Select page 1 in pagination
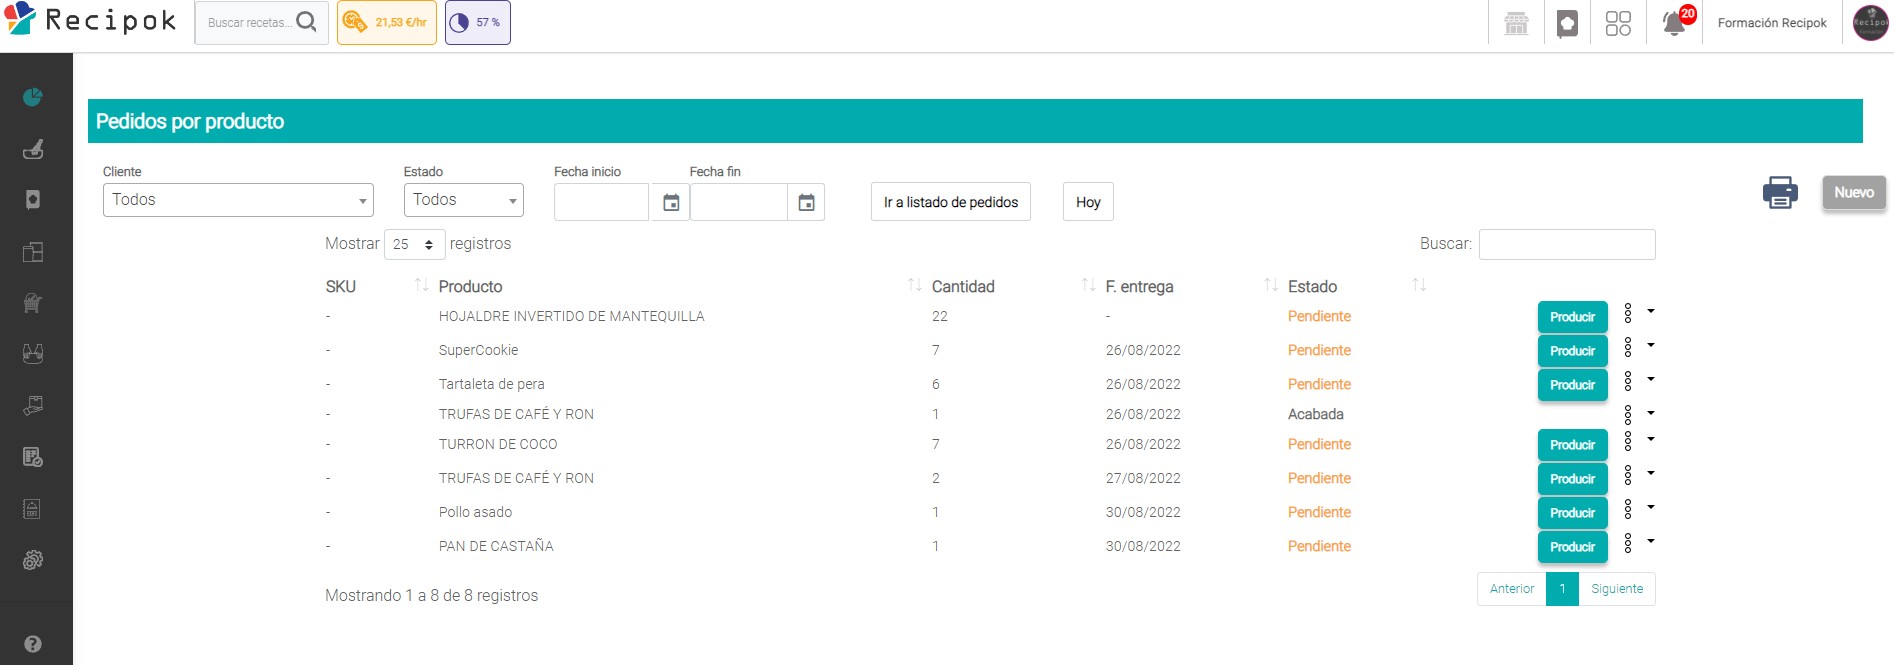This screenshot has height=665, width=1894. [x=1562, y=589]
